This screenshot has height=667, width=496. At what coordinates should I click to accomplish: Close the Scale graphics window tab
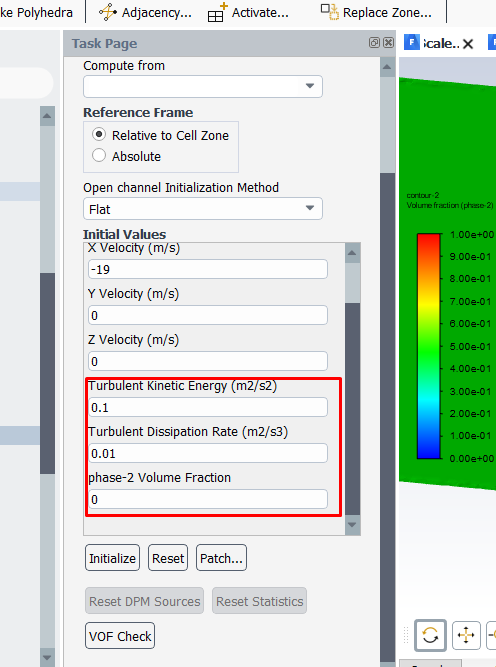click(x=468, y=44)
